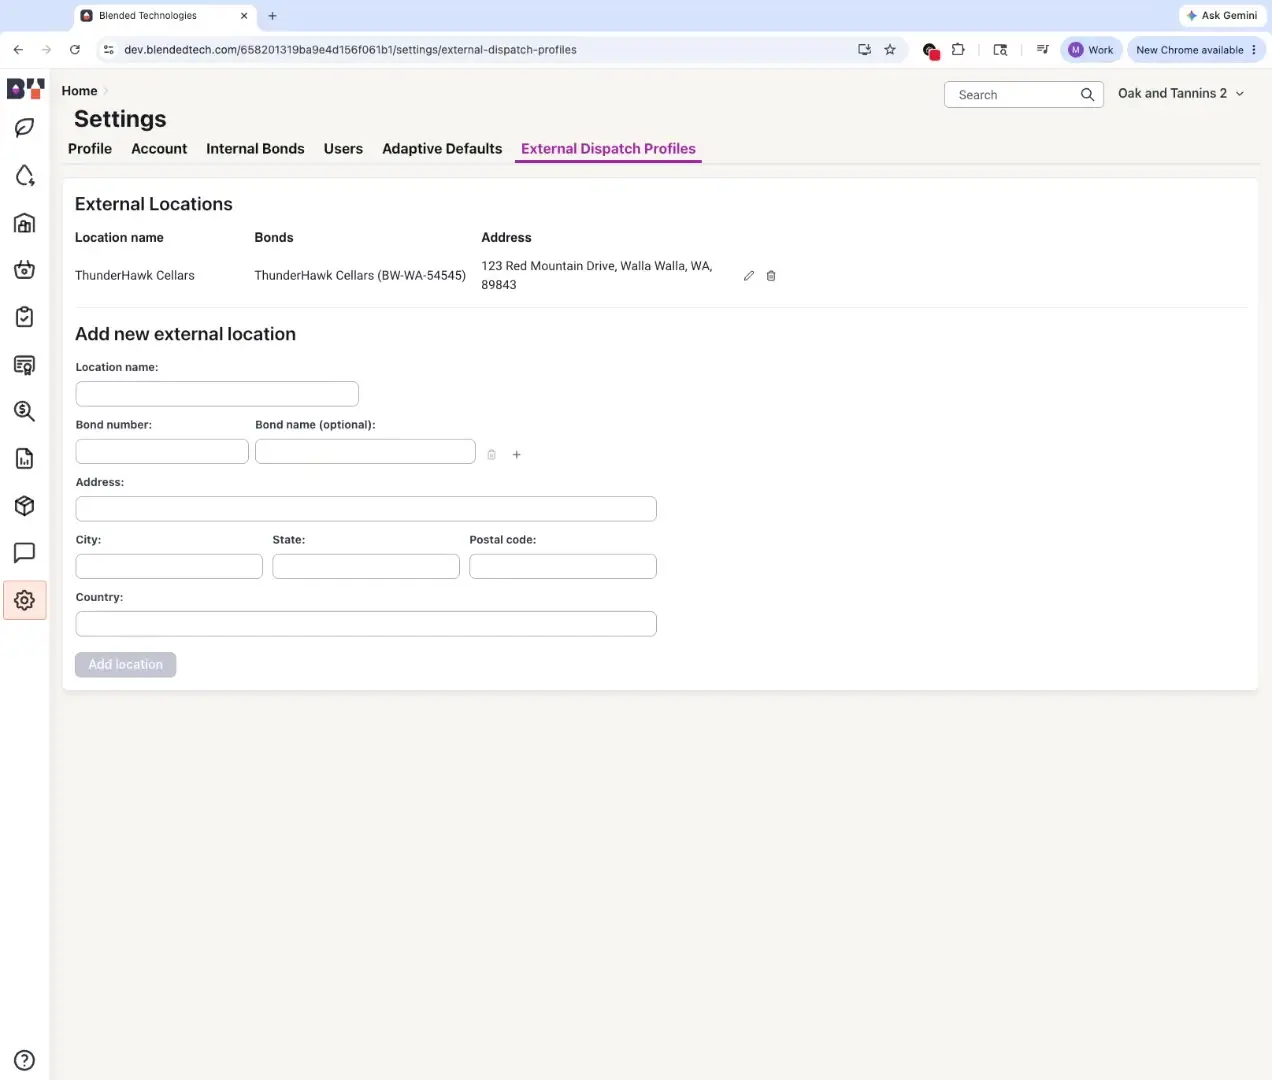The height and width of the screenshot is (1080, 1272).
Task: Focus the Country input field
Action: tap(366, 624)
